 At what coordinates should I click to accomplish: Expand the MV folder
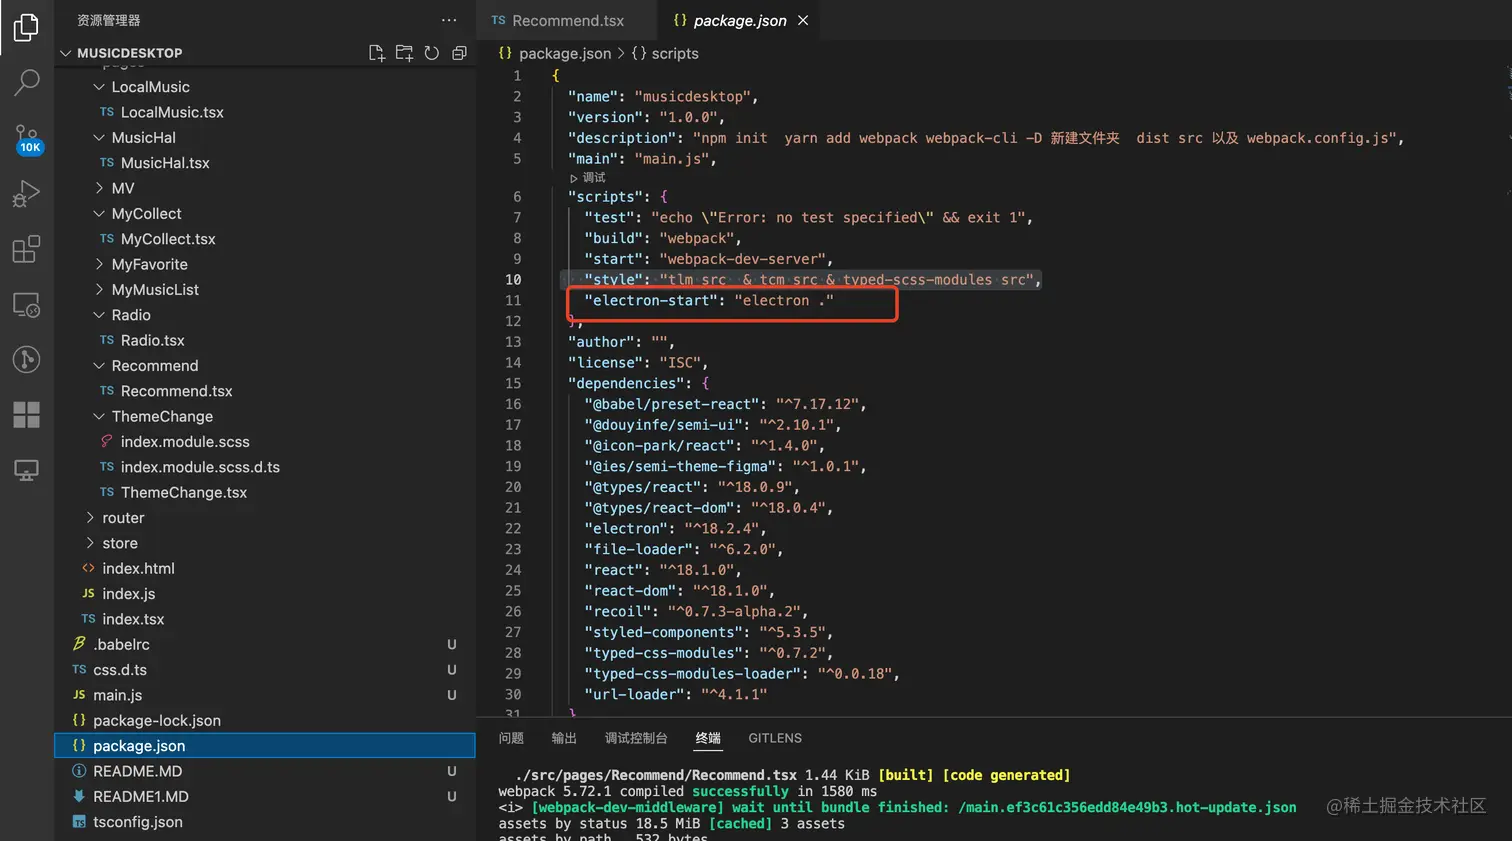[x=265, y=188]
